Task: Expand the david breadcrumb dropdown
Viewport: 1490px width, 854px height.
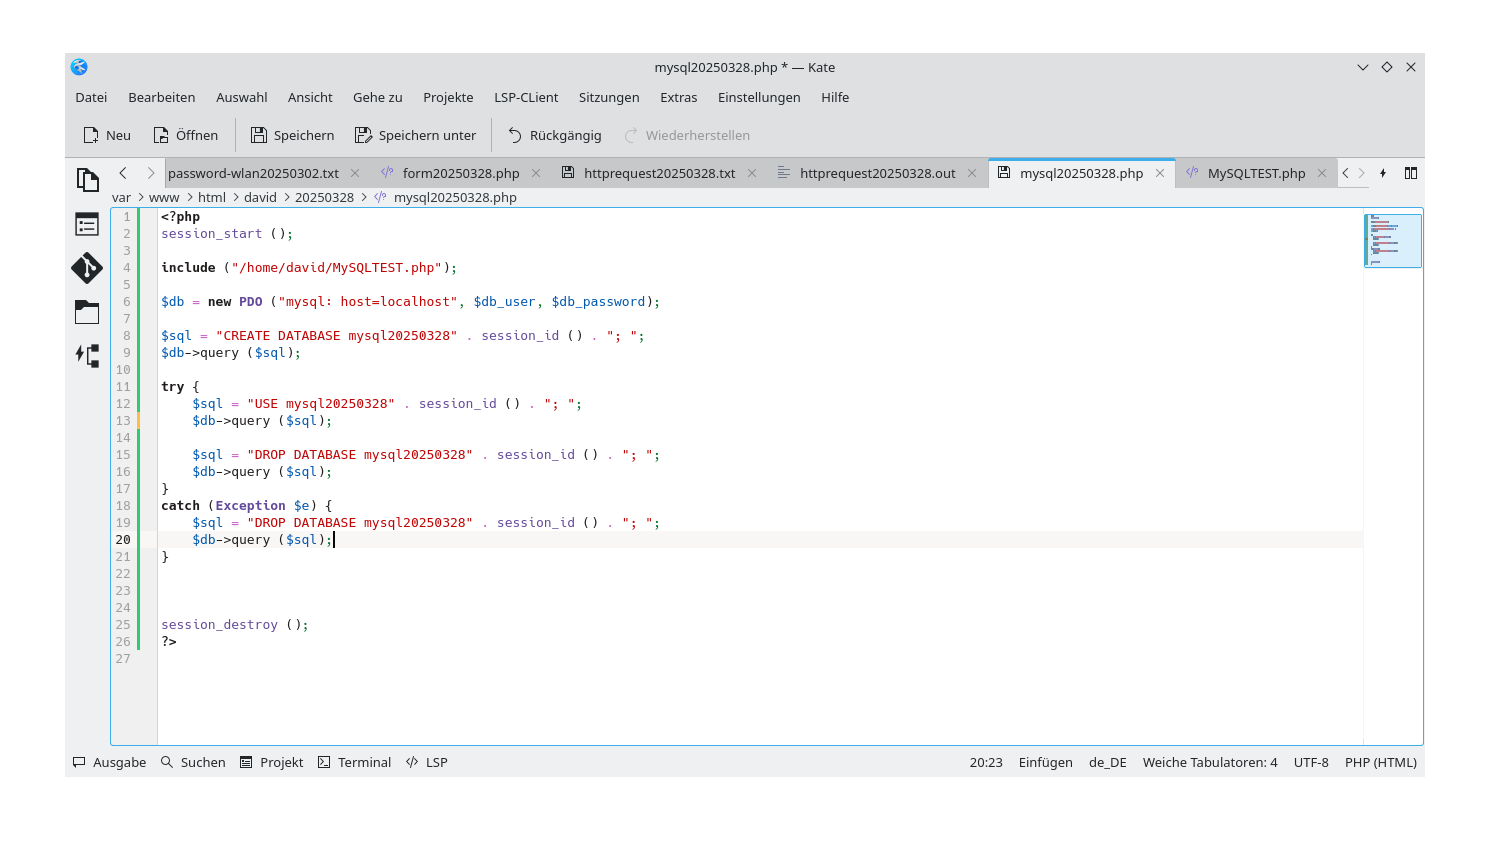Action: pyautogui.click(x=260, y=197)
